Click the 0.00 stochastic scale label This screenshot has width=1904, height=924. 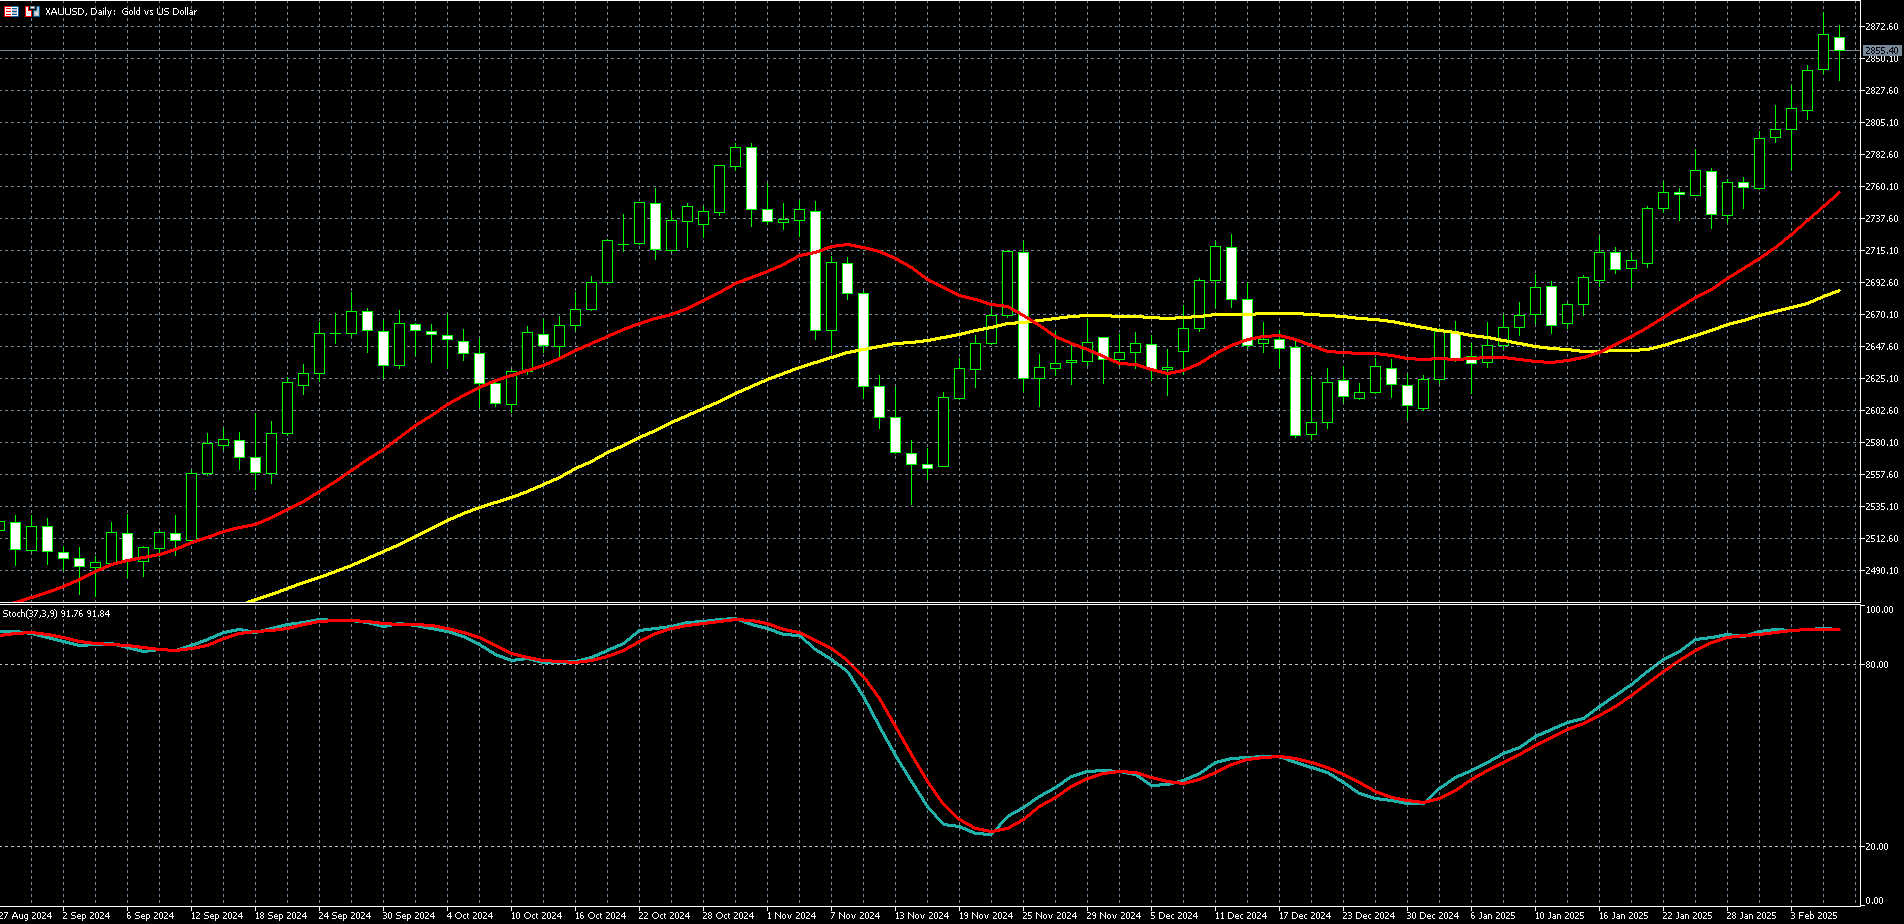1876,901
